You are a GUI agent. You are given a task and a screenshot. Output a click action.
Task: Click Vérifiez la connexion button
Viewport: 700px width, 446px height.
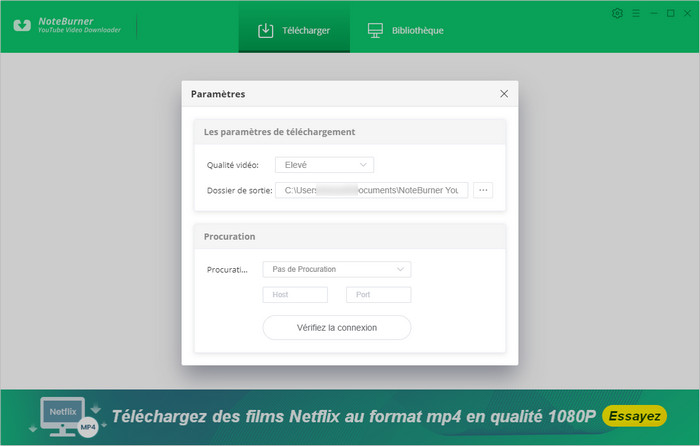point(337,328)
